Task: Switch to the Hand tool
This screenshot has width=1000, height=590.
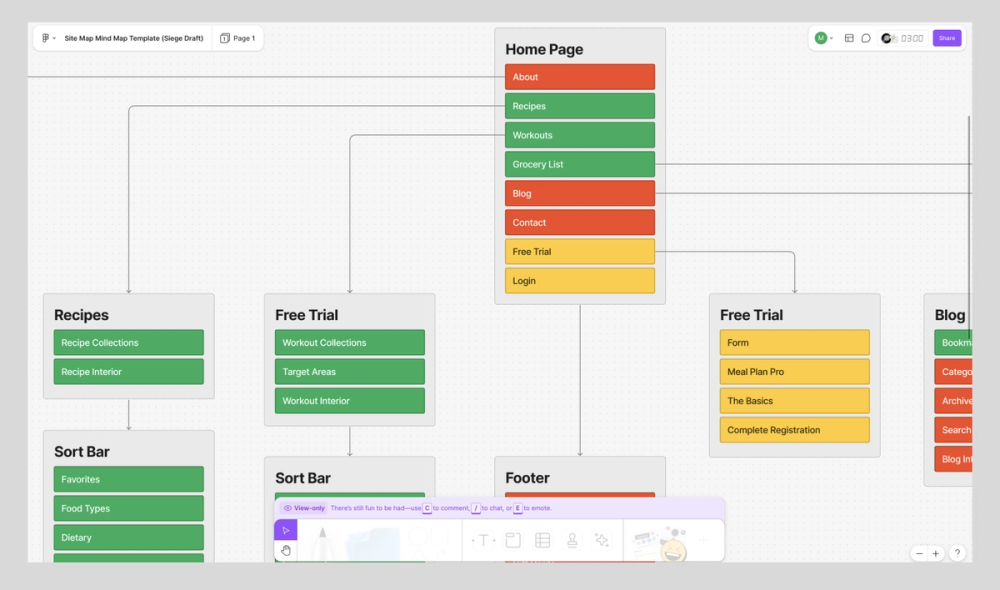Action: (x=286, y=552)
